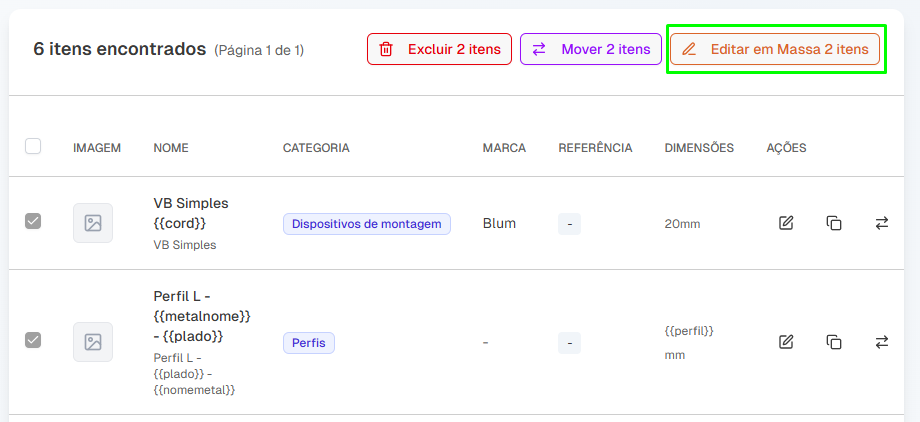Viewport: 920px width, 422px height.
Task: Open Editar em Massa 2 itens
Action: tap(775, 49)
